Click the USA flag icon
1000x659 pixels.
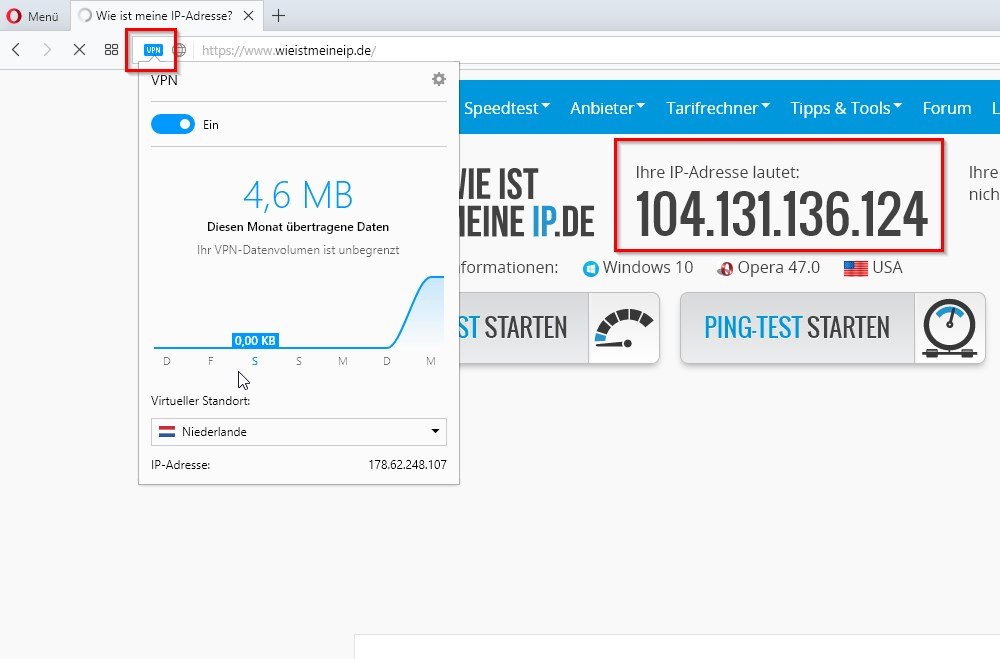[x=855, y=269]
